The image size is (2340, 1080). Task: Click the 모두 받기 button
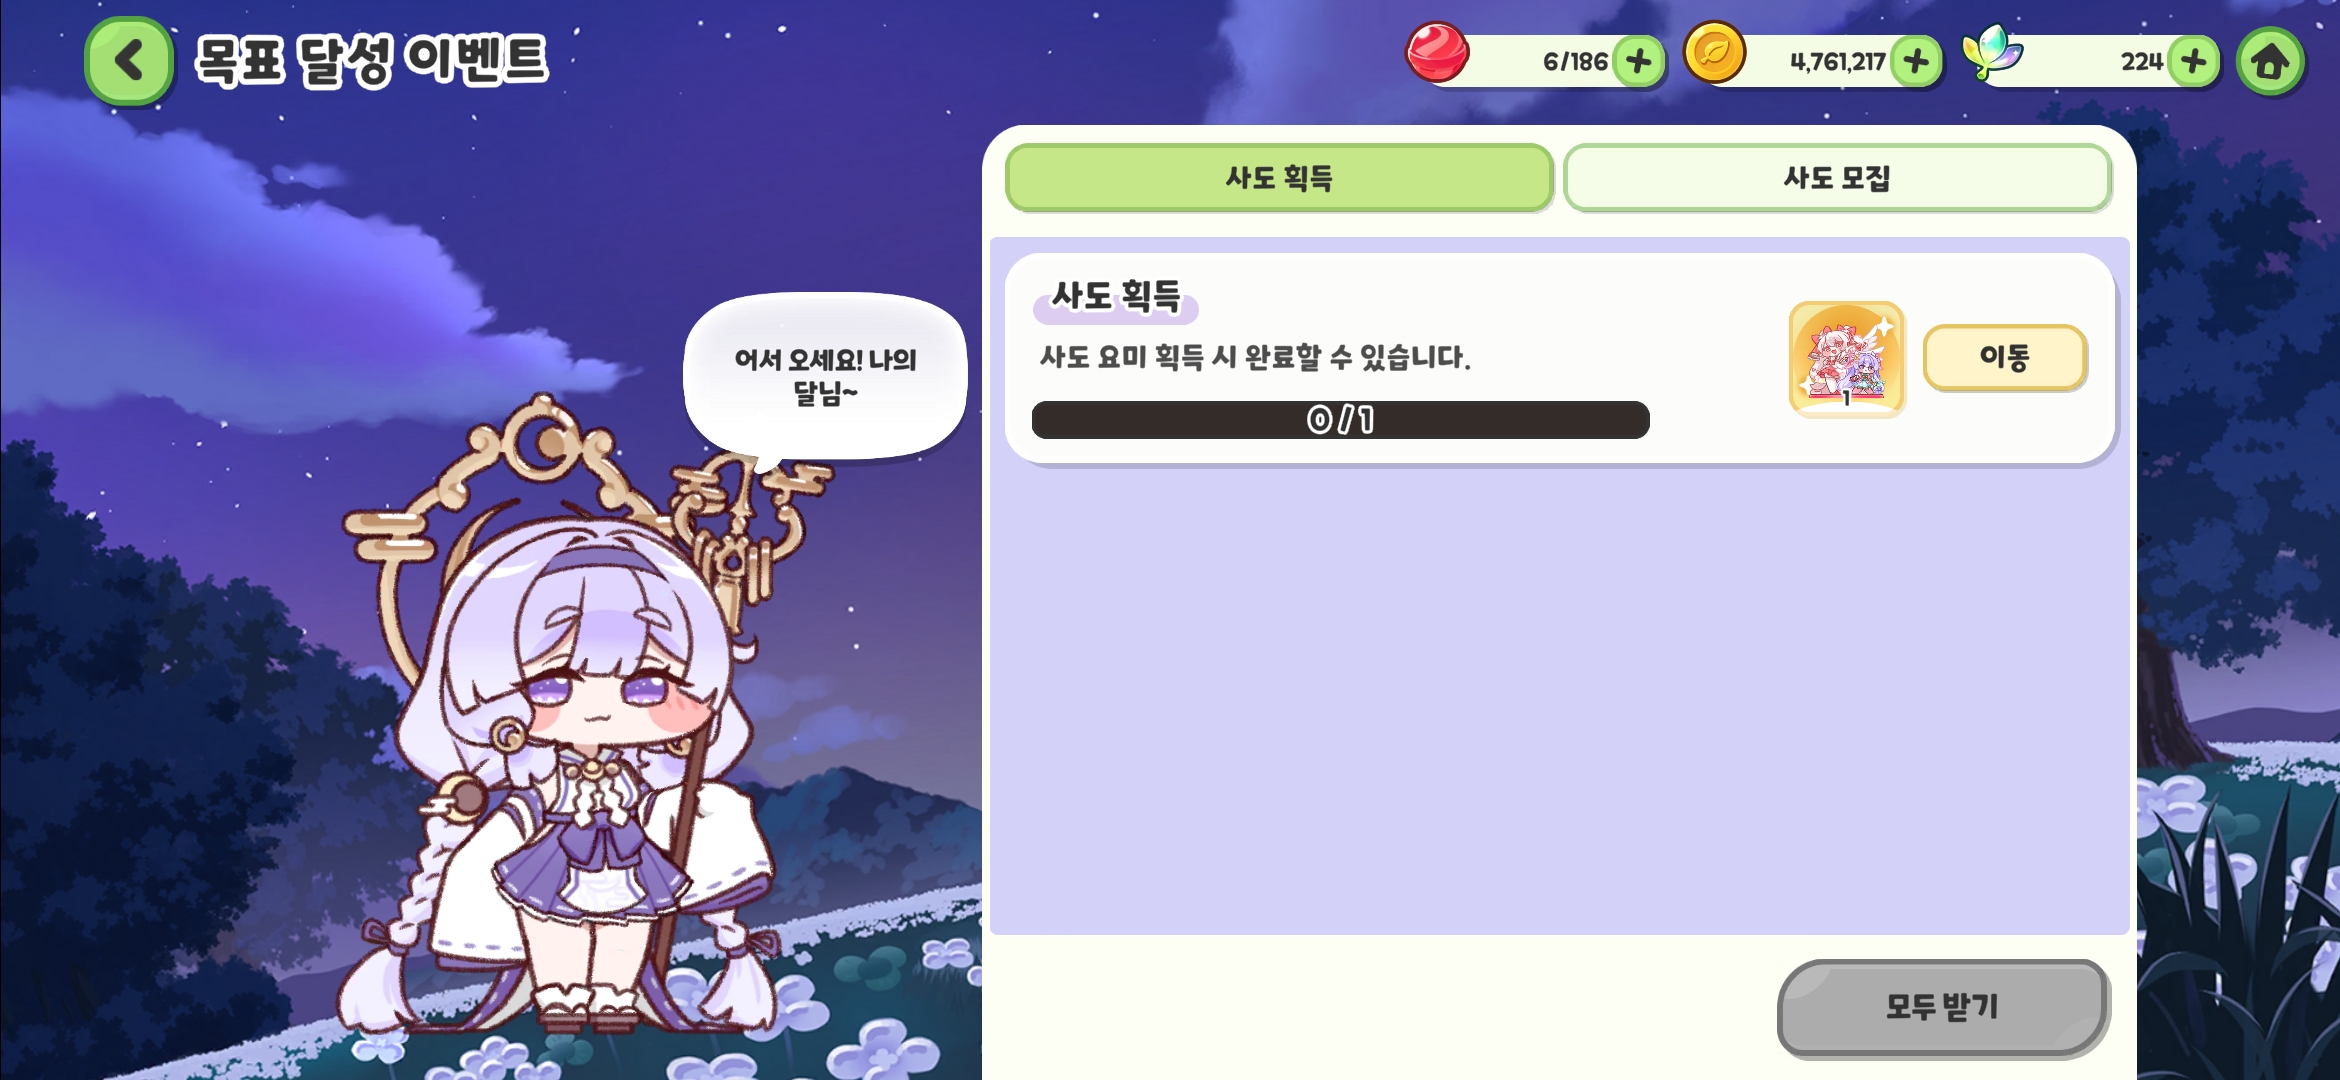click(1942, 1007)
